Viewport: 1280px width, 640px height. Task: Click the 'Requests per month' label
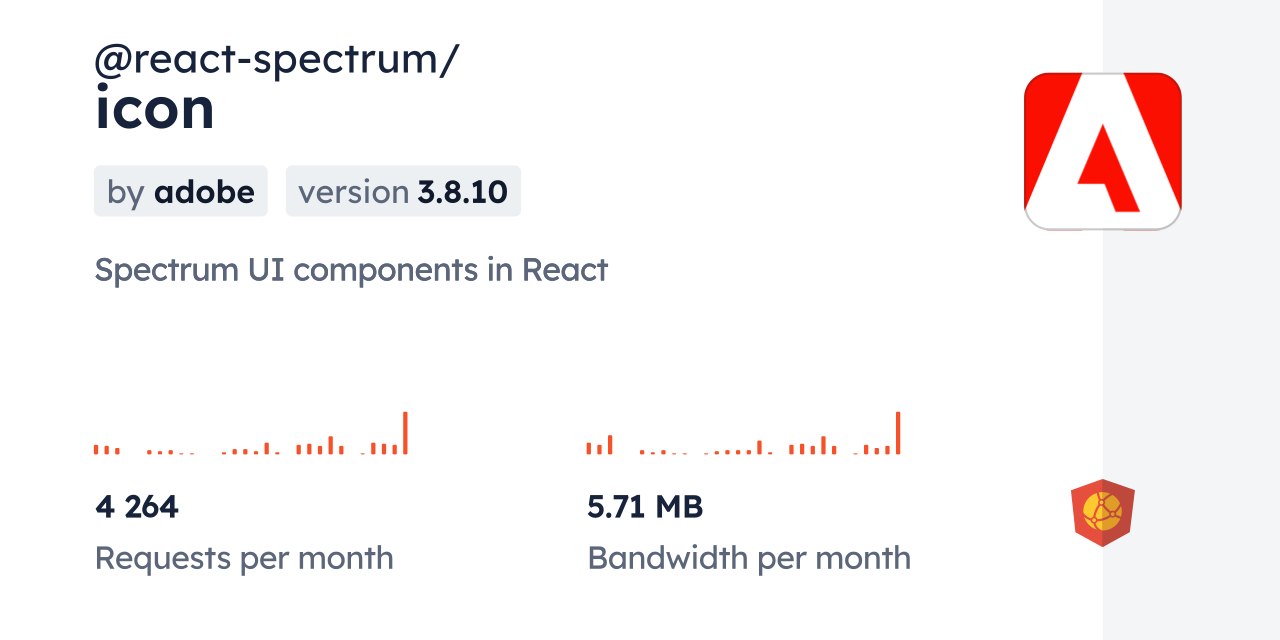[244, 557]
